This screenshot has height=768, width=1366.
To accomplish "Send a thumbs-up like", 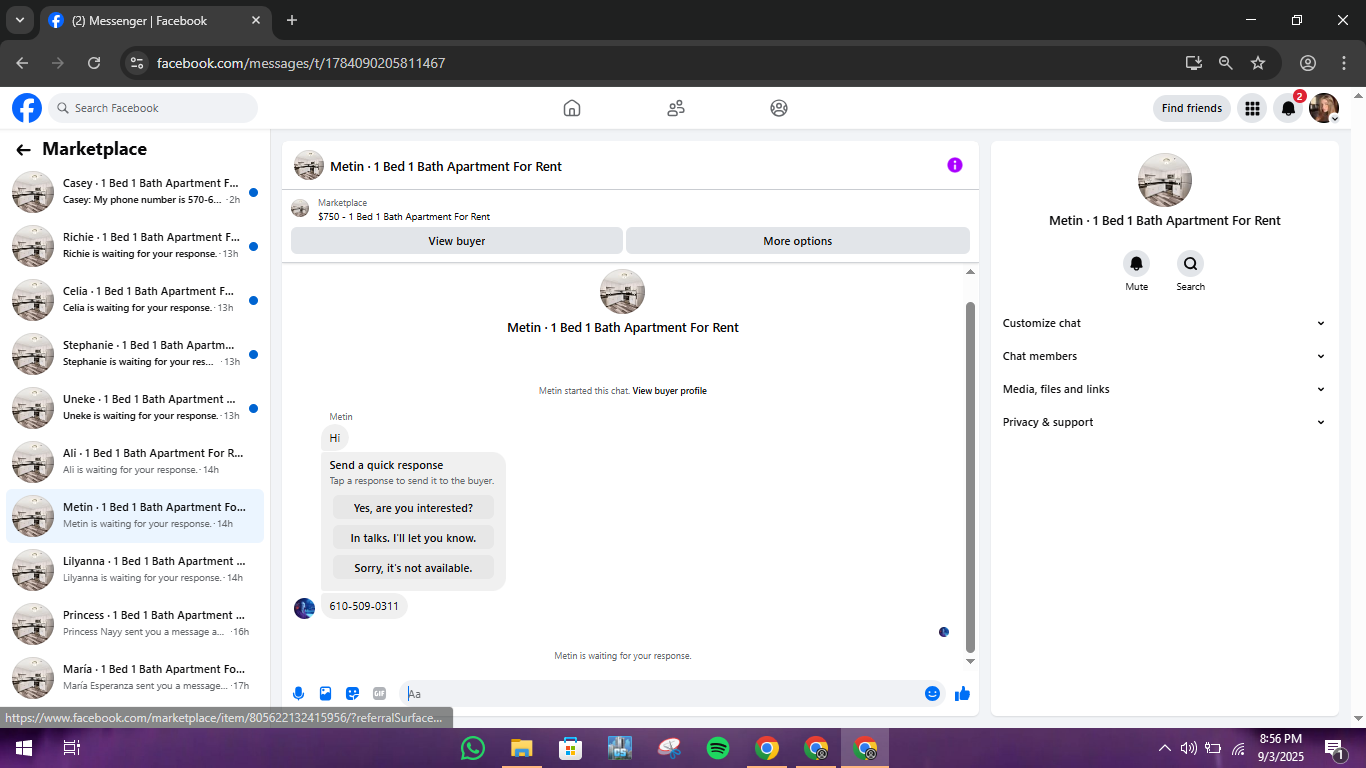I will 962,693.
